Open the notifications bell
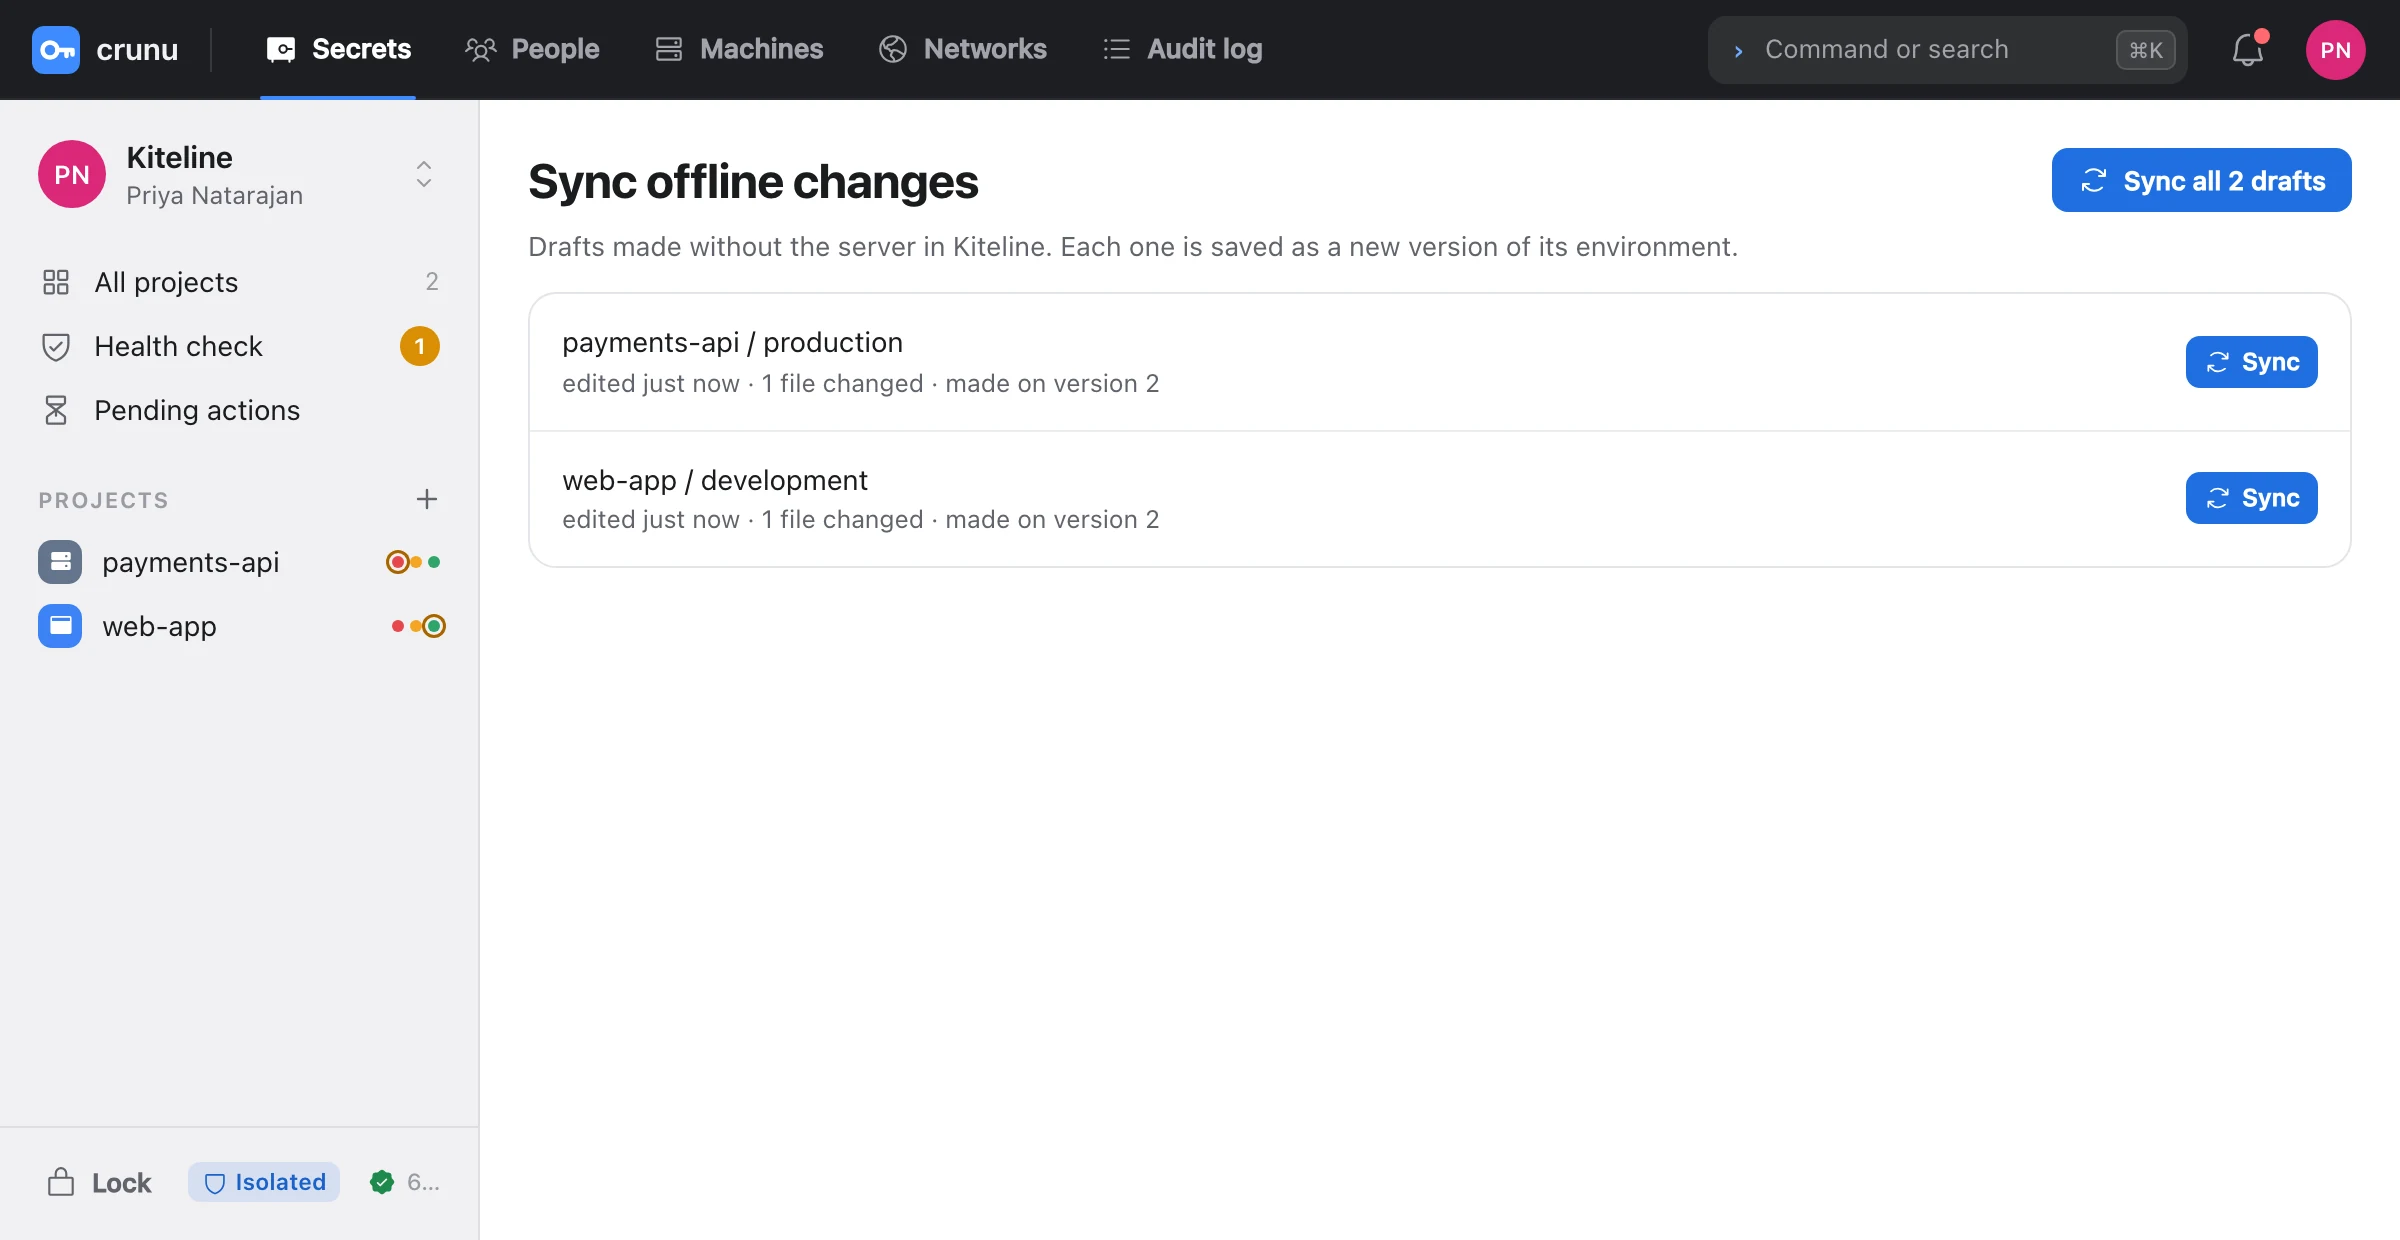 2248,50
